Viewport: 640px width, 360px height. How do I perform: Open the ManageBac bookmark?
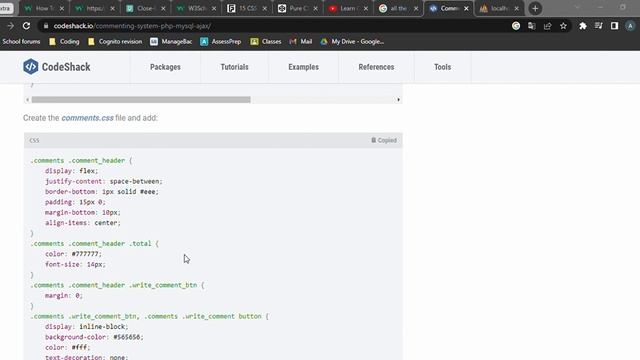pyautogui.click(x=171, y=41)
